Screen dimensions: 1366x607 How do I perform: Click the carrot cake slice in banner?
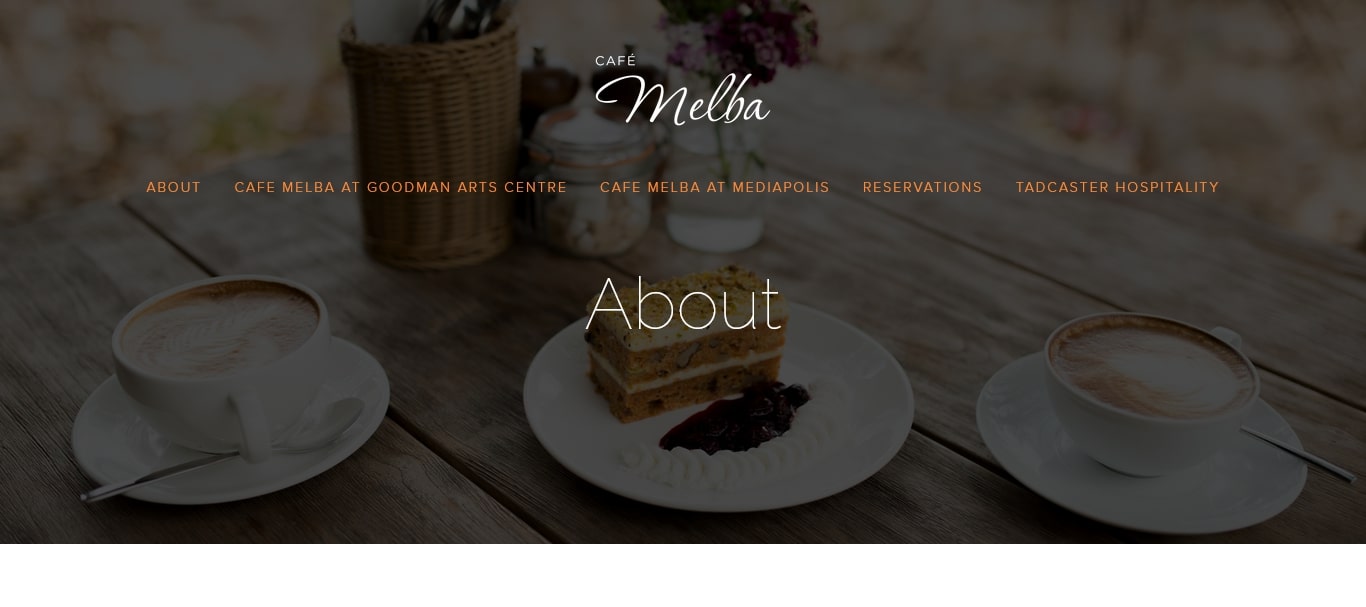coord(686,345)
